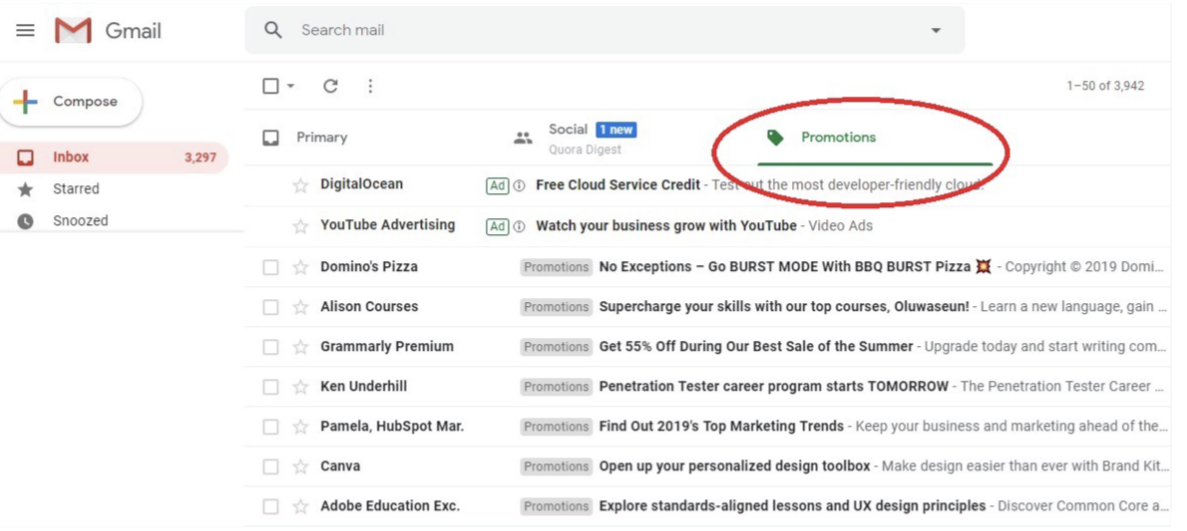The height and width of the screenshot is (531, 1187).
Task: Compose a new message
Action: tap(71, 102)
